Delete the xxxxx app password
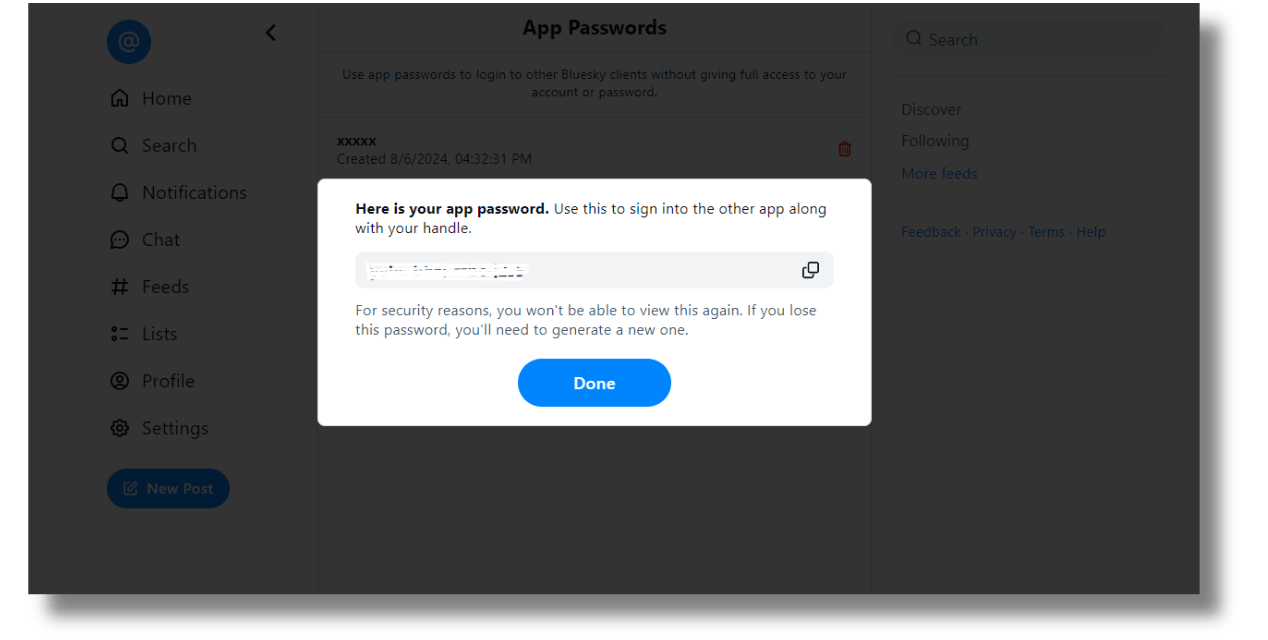The height and width of the screenshot is (640, 1268). 845,149
